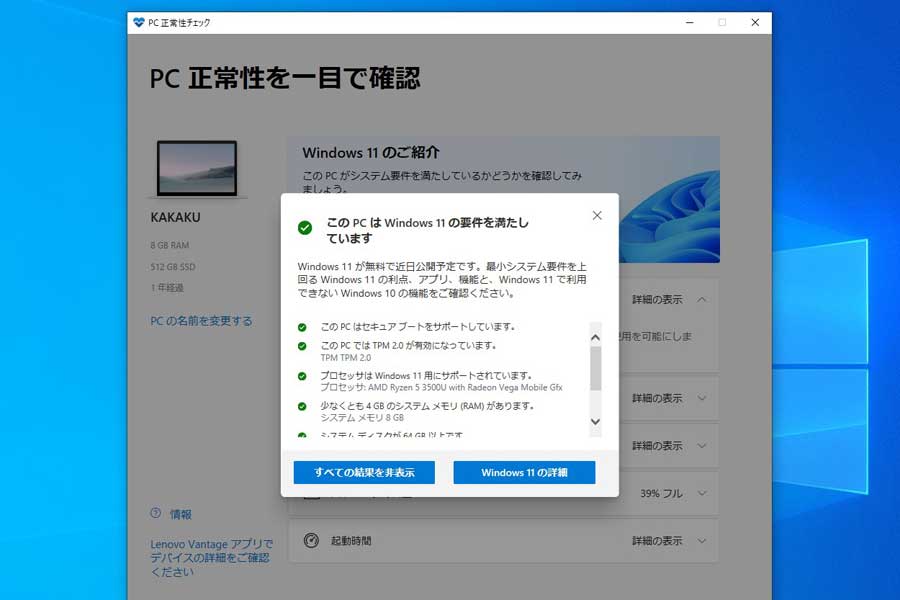Expand the 起動時間 row chevron
Screen dimensions: 900x600
tap(701, 541)
